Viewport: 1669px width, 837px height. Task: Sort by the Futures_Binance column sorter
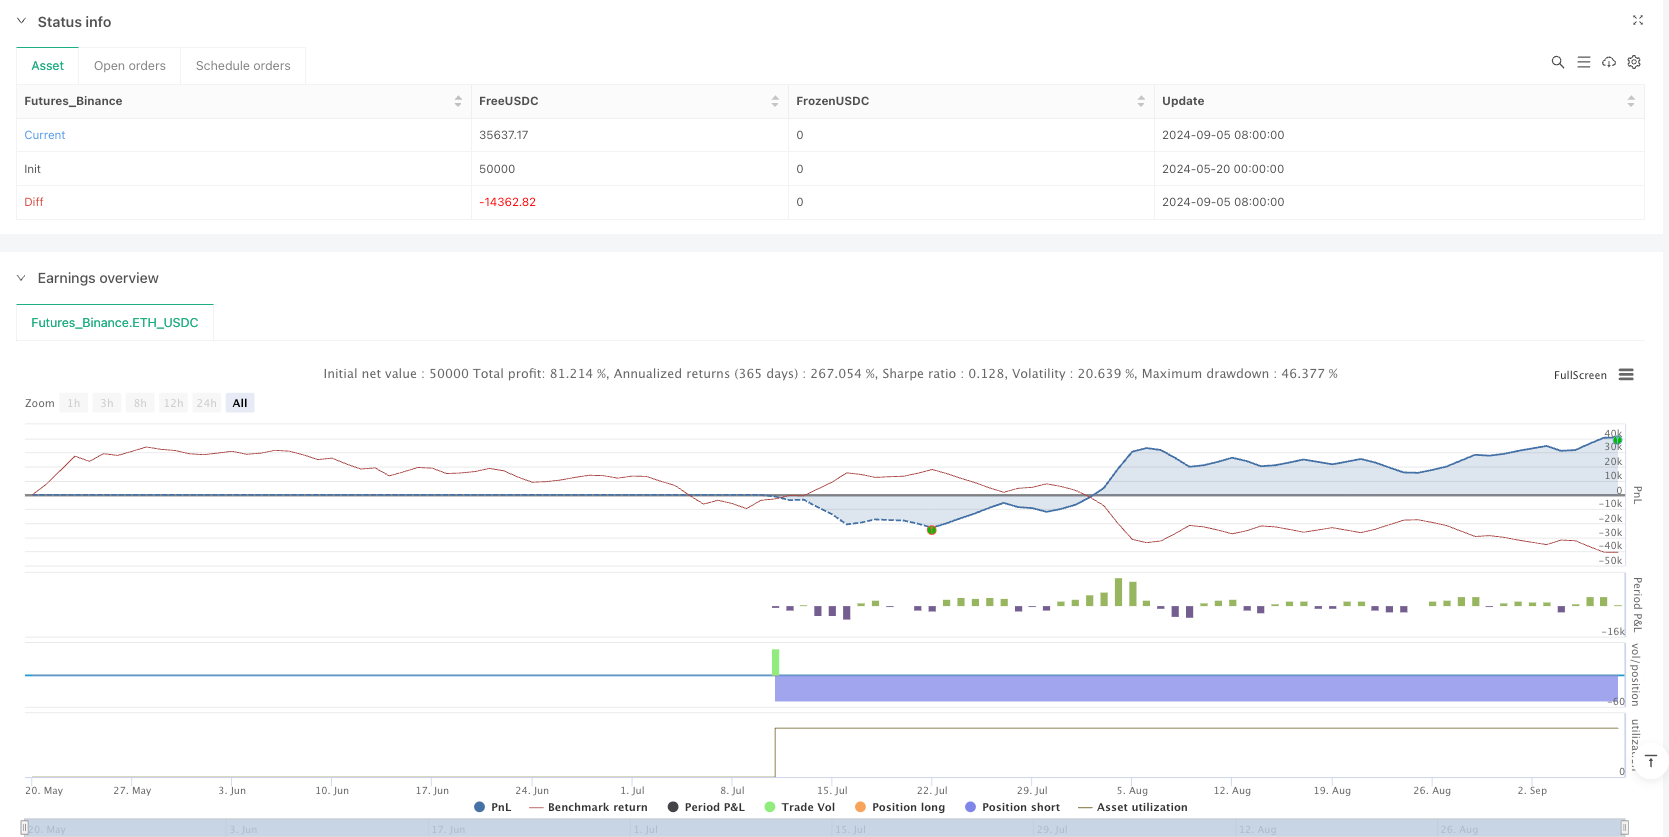coord(458,101)
